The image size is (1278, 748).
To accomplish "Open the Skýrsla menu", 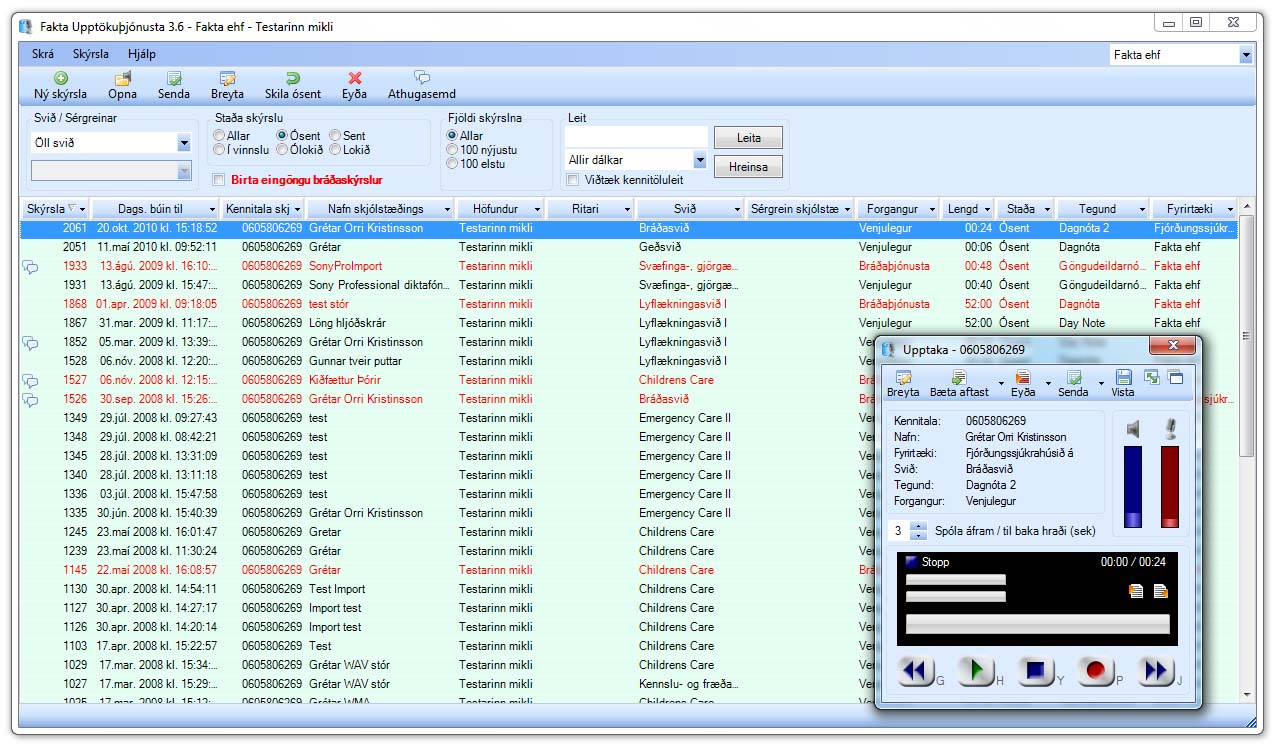I will pyautogui.click(x=91, y=54).
